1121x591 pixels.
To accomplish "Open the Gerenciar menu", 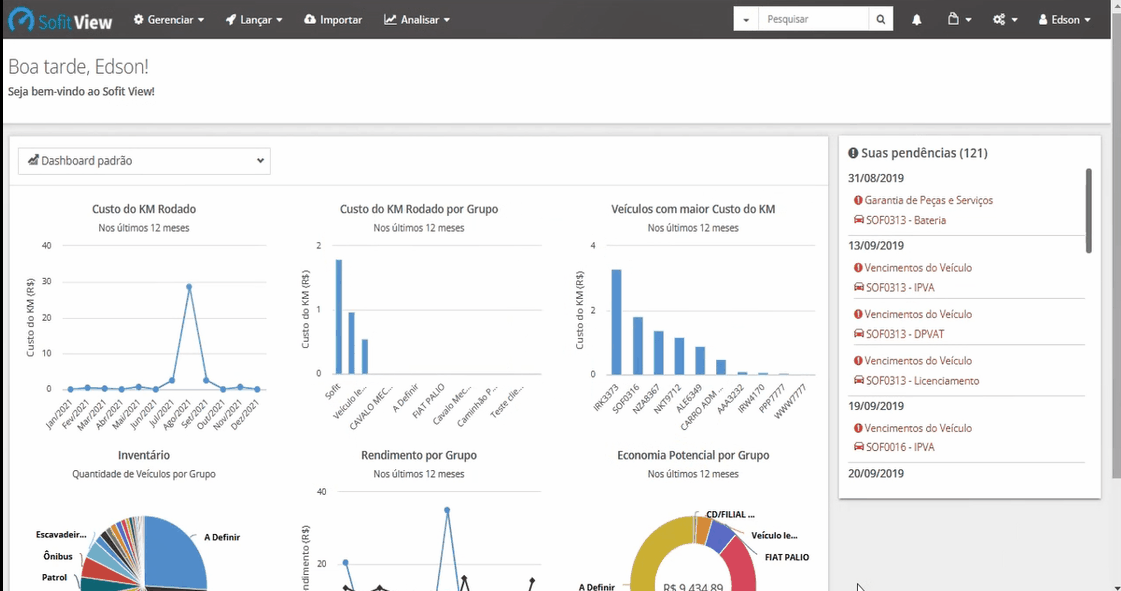I will tap(169, 19).
